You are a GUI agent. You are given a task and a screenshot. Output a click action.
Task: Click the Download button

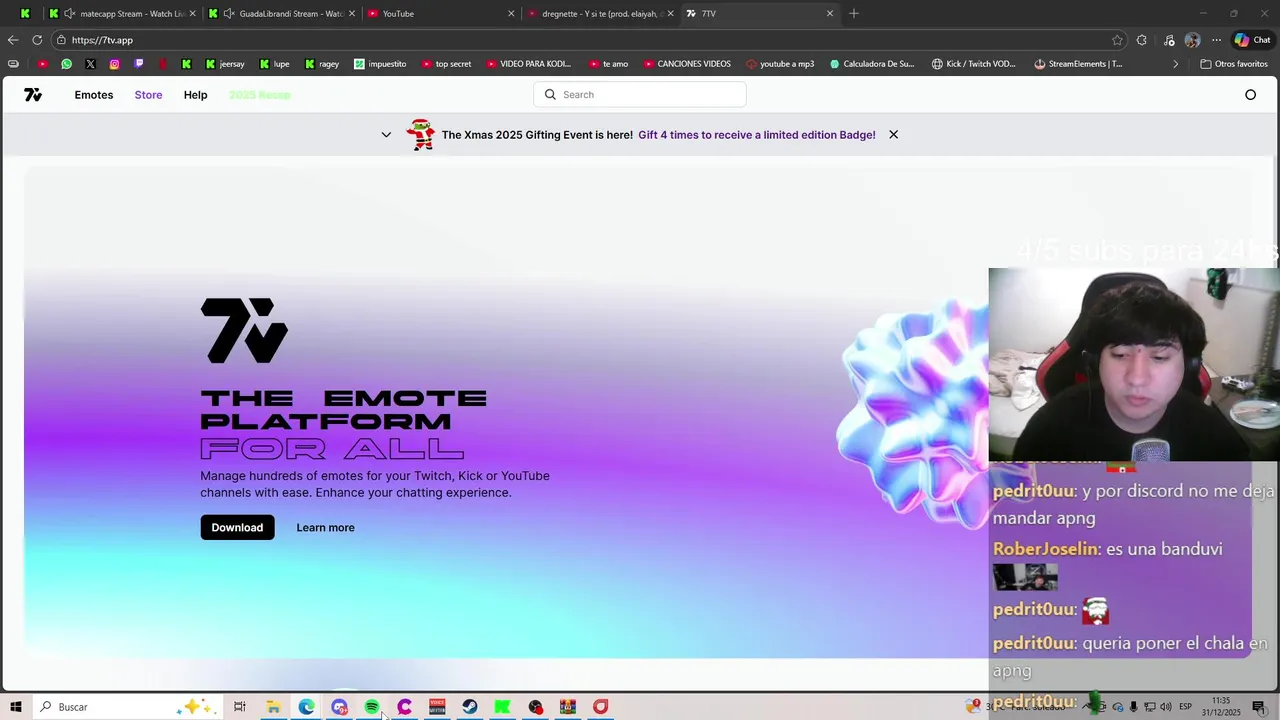pyautogui.click(x=237, y=528)
